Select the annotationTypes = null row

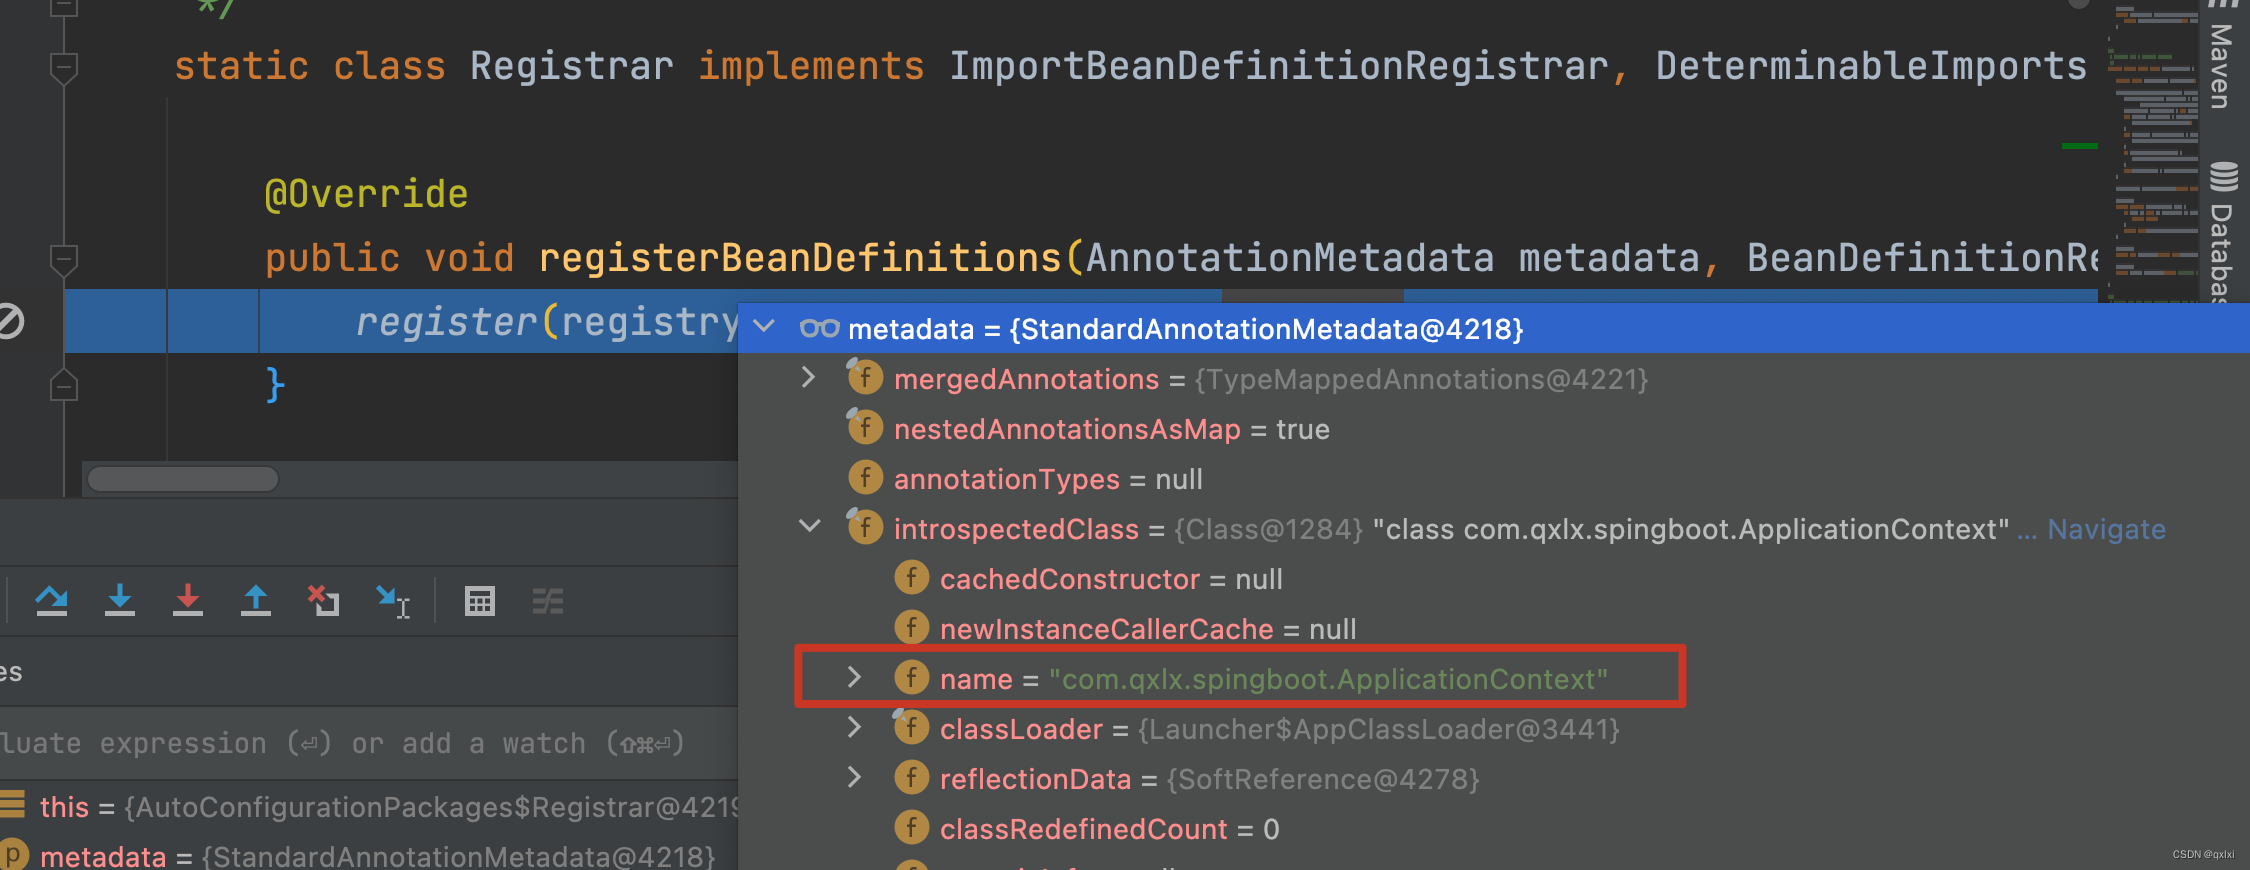(1494, 479)
